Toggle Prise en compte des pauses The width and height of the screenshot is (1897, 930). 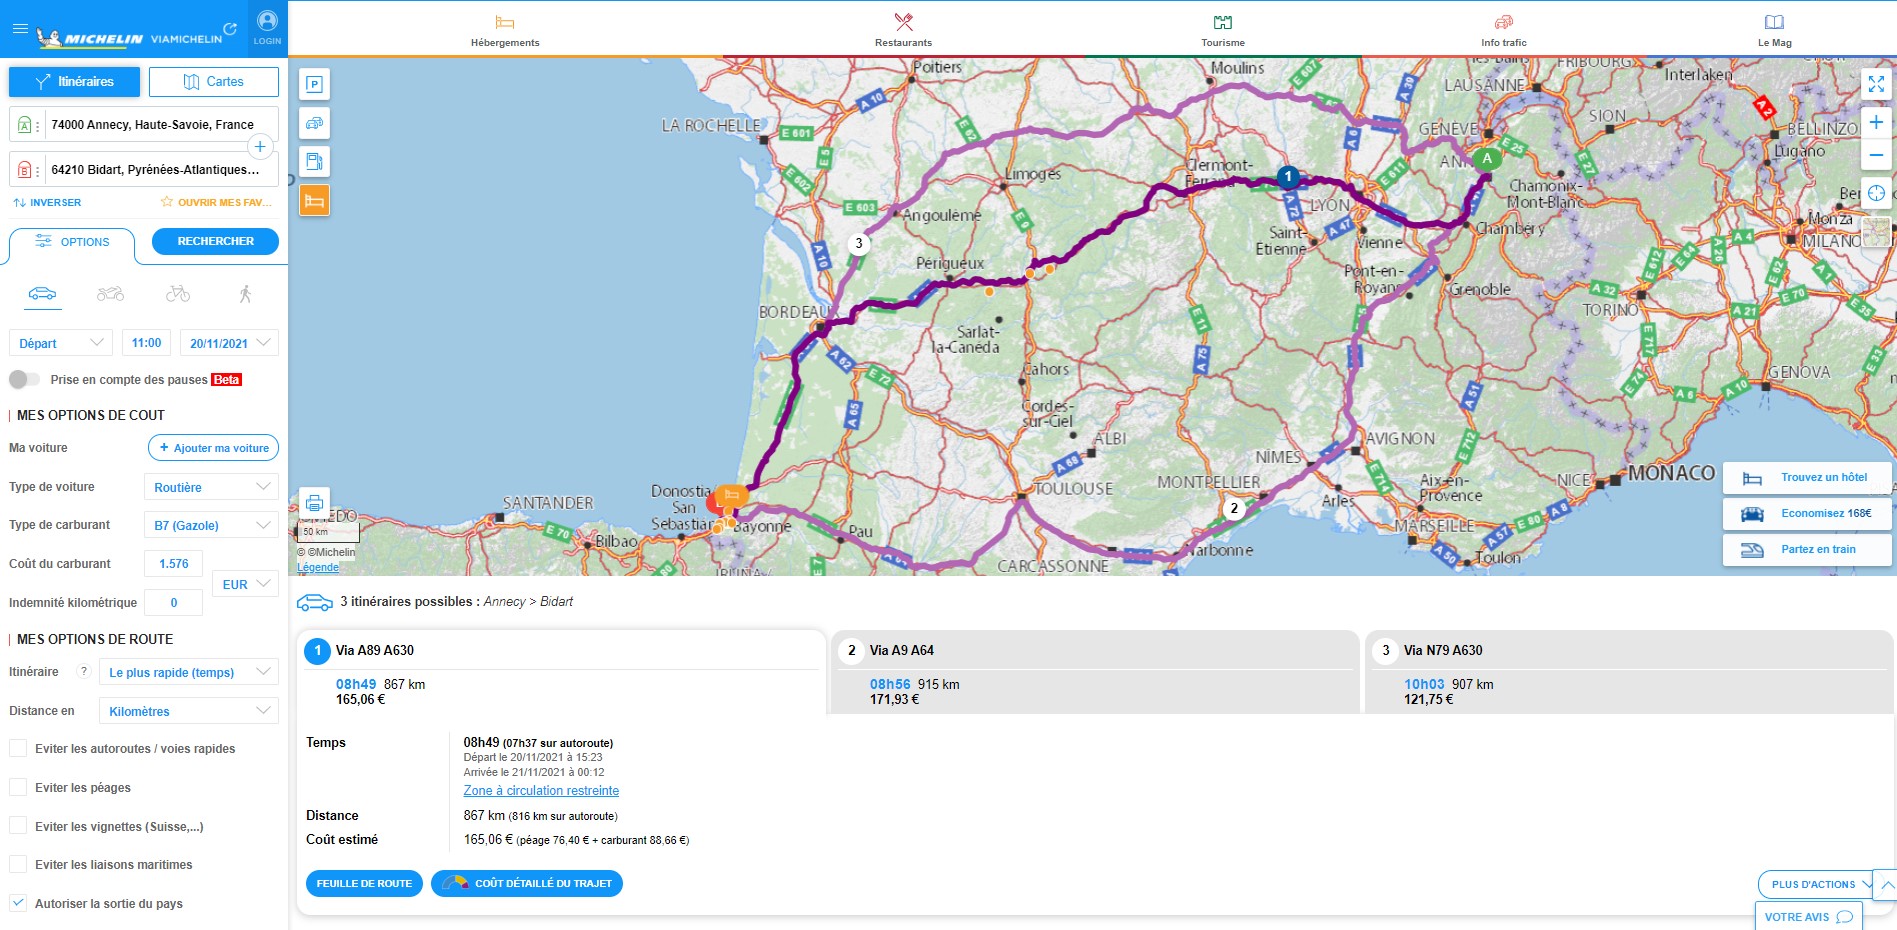point(24,380)
